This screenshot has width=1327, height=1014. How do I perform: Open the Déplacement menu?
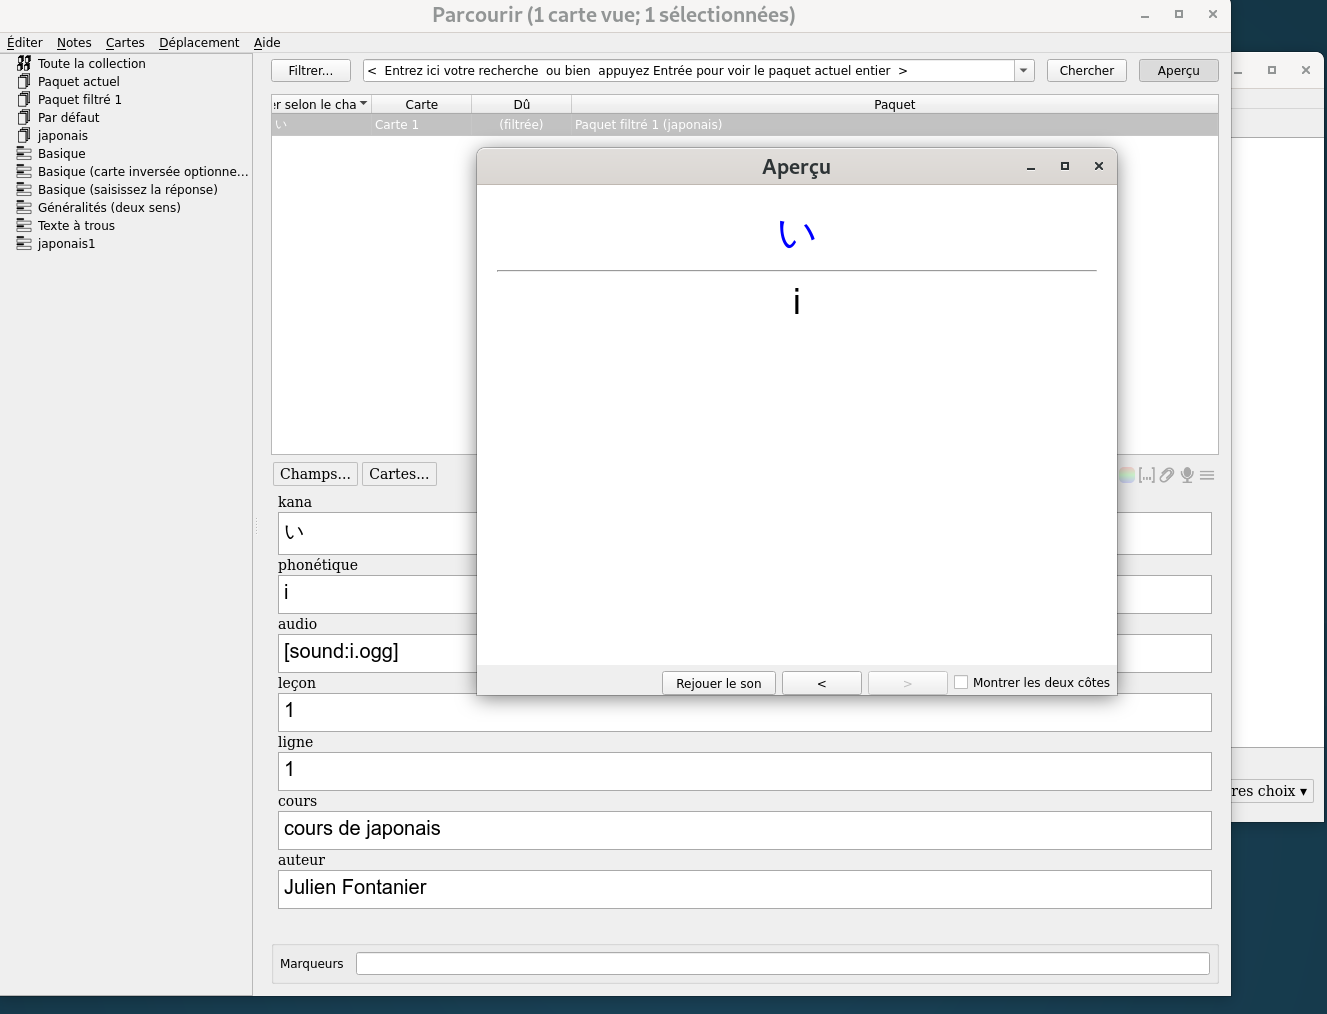[x=199, y=42]
